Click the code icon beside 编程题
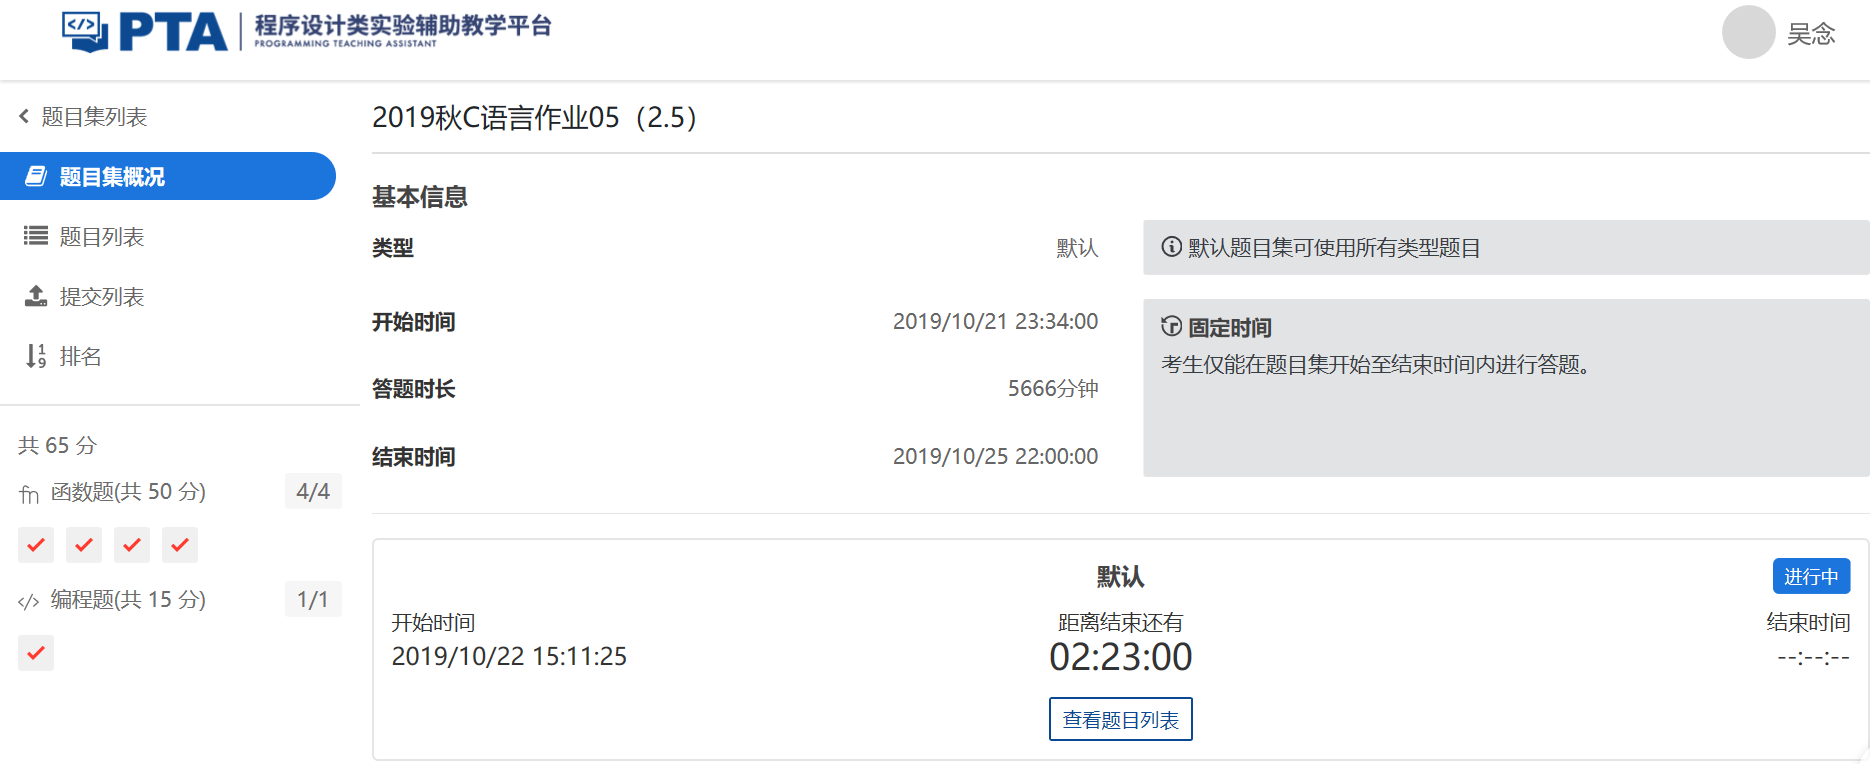The height and width of the screenshot is (764, 1870). click(29, 601)
